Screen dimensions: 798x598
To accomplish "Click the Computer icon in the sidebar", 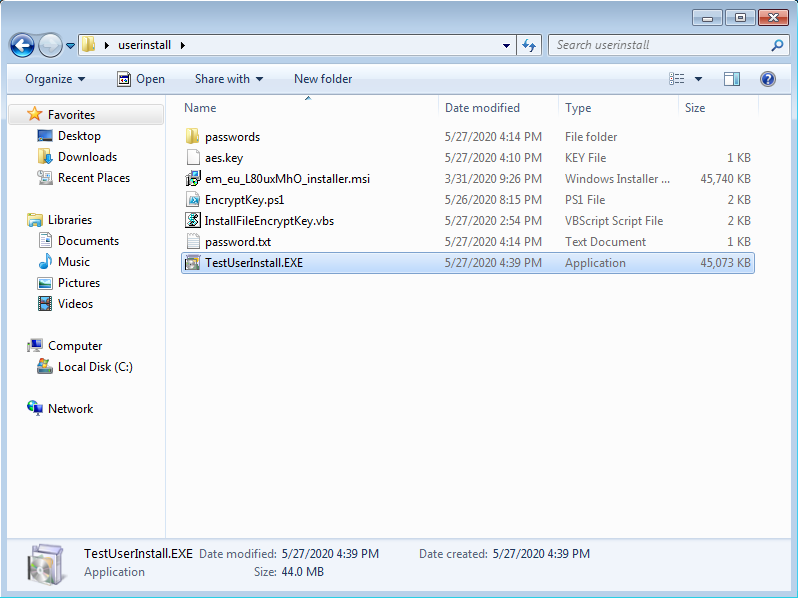I will 35,346.
